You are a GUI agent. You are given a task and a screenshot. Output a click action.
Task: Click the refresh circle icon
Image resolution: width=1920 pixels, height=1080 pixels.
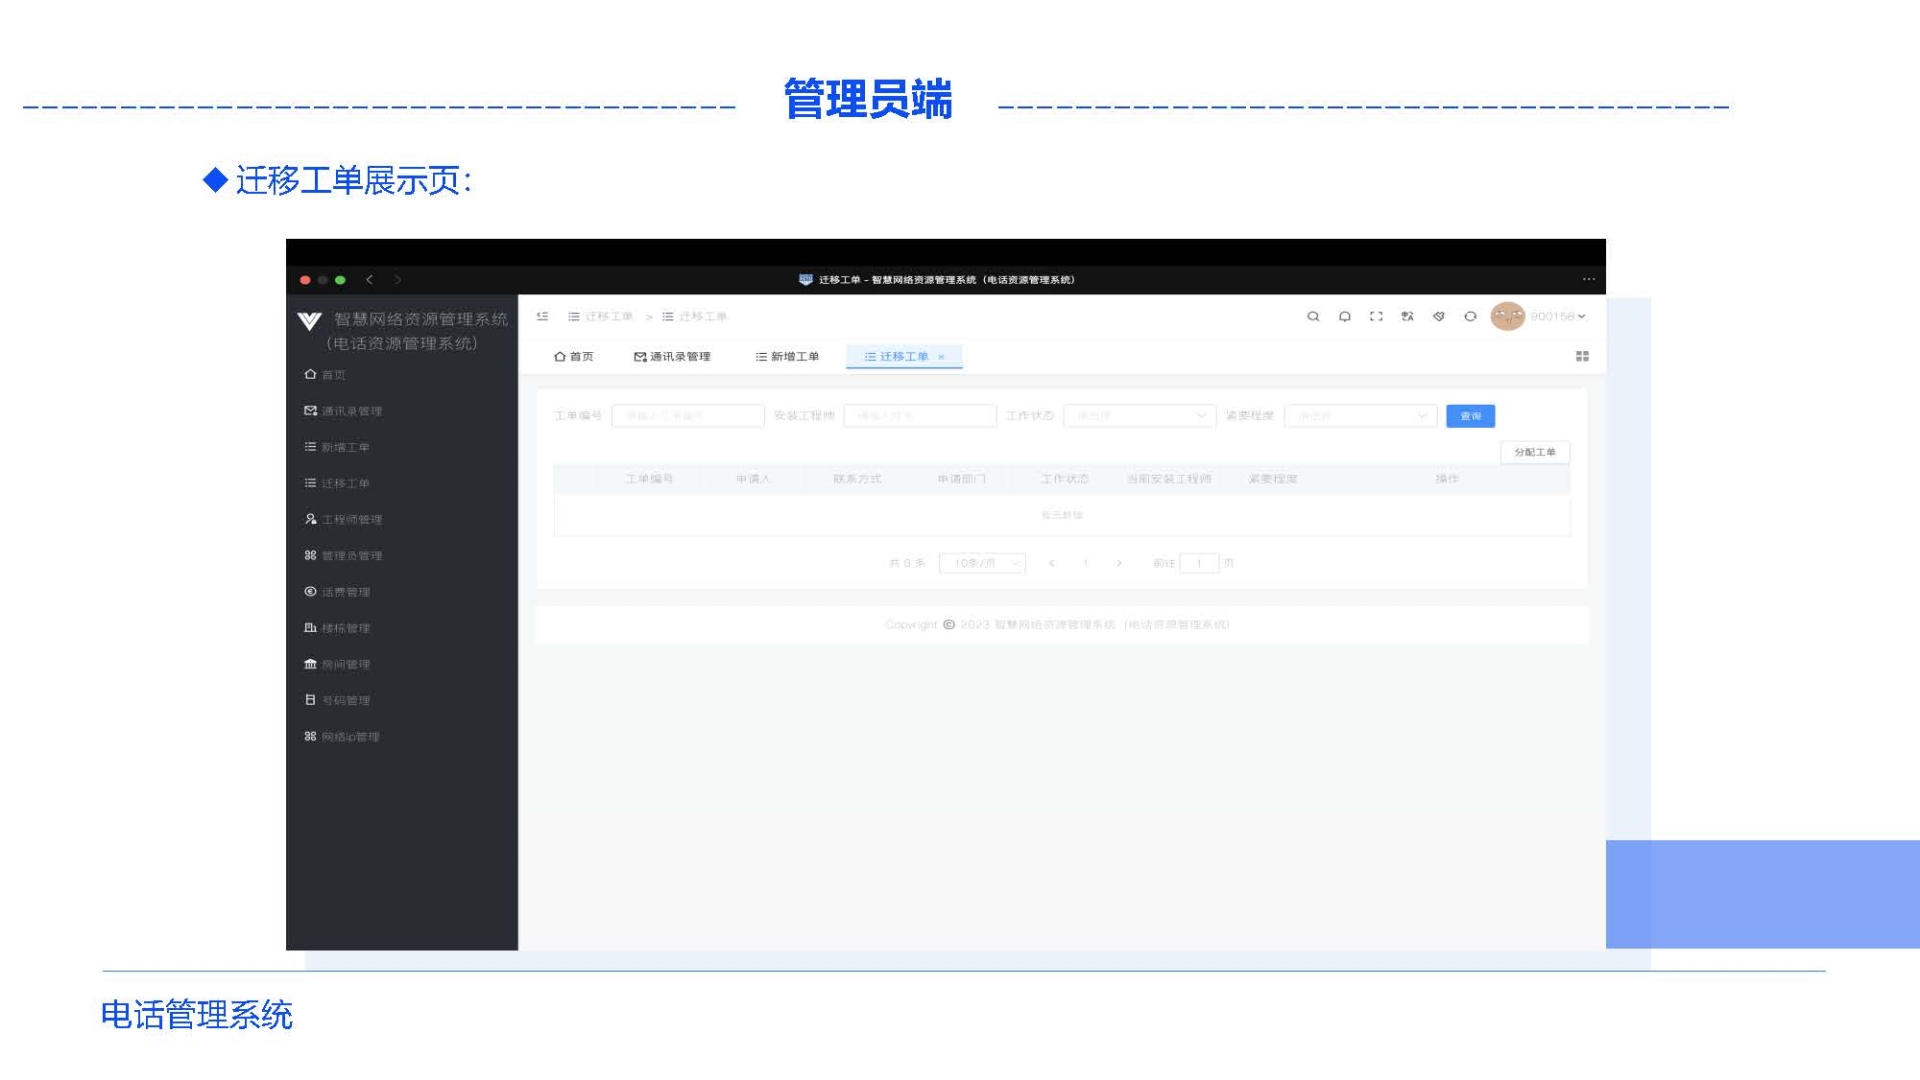1470,316
